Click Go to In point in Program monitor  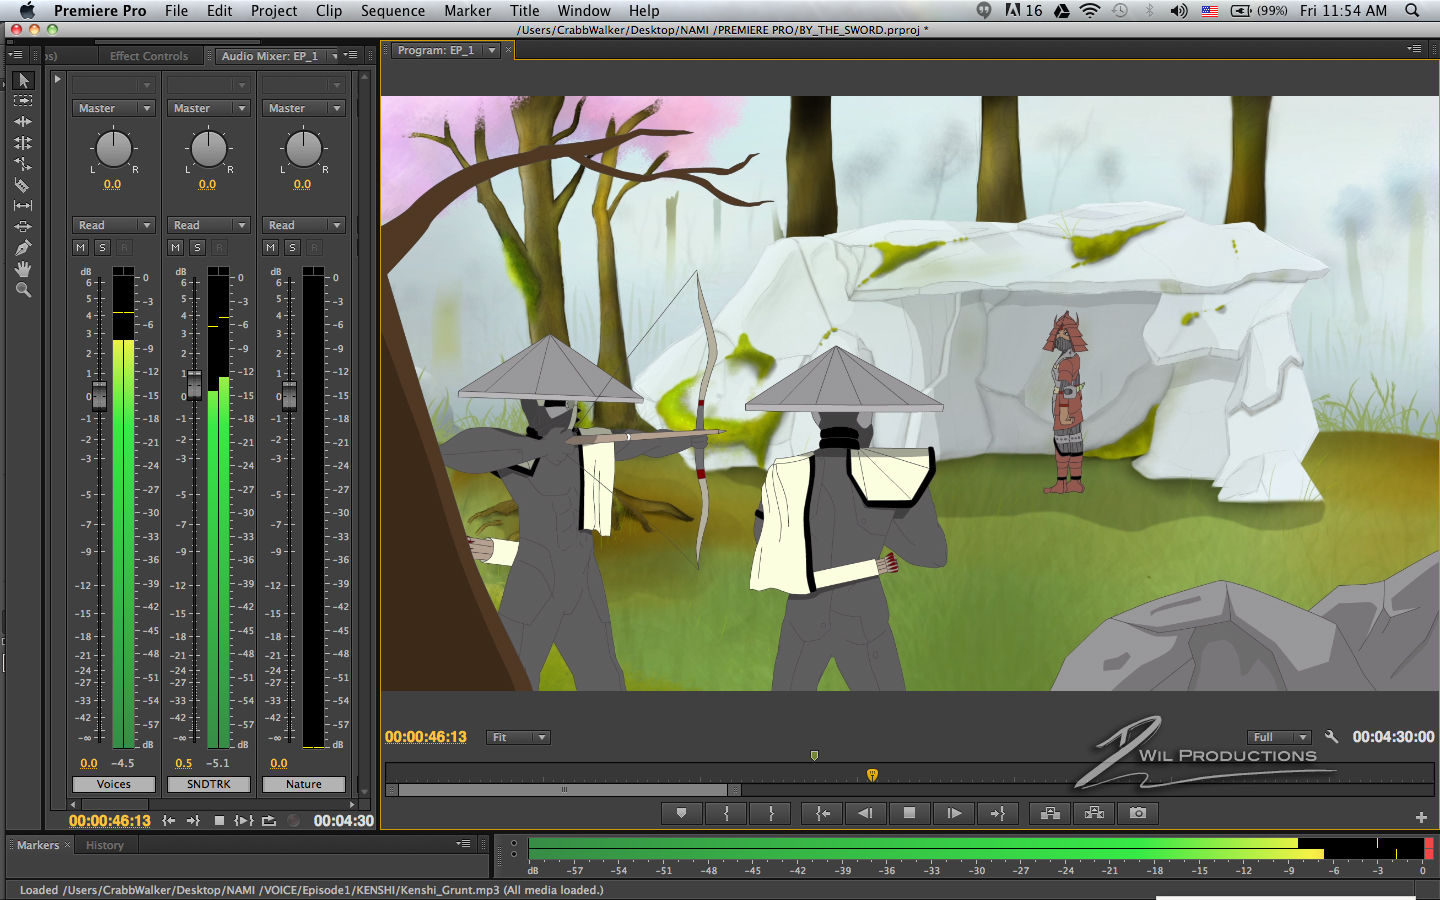pyautogui.click(x=822, y=813)
